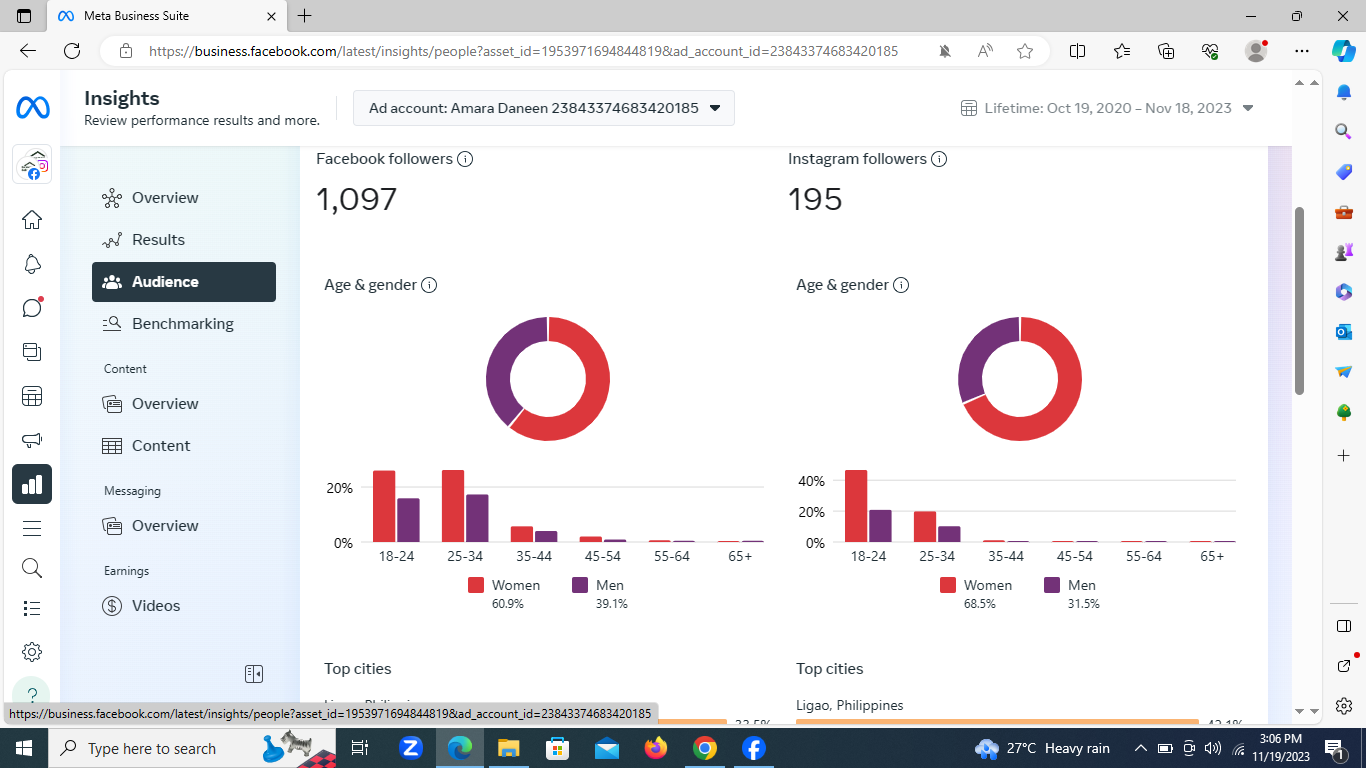
Task: Open the Lifetime date range dropdown
Action: pyautogui.click(x=1107, y=108)
